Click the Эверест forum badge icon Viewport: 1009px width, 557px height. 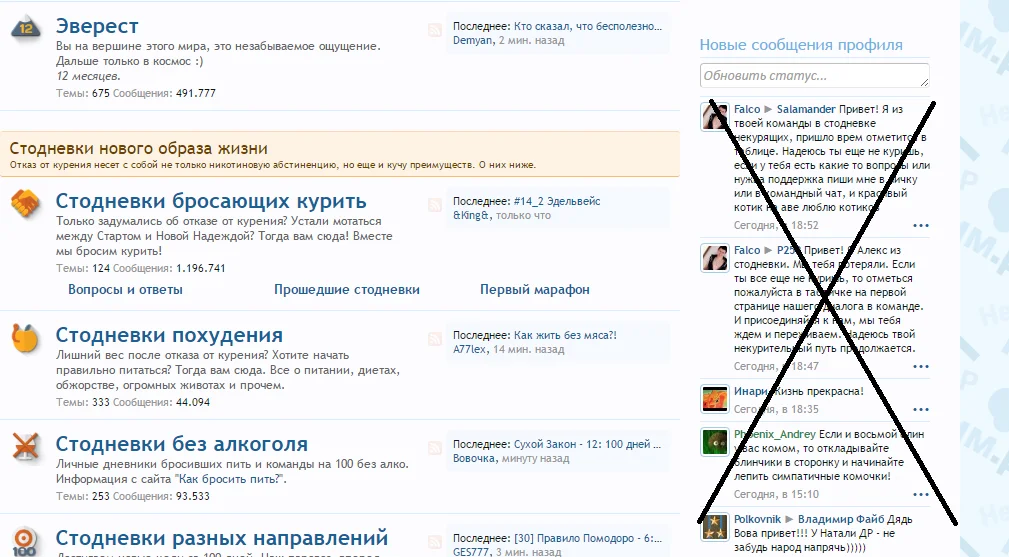tap(26, 27)
